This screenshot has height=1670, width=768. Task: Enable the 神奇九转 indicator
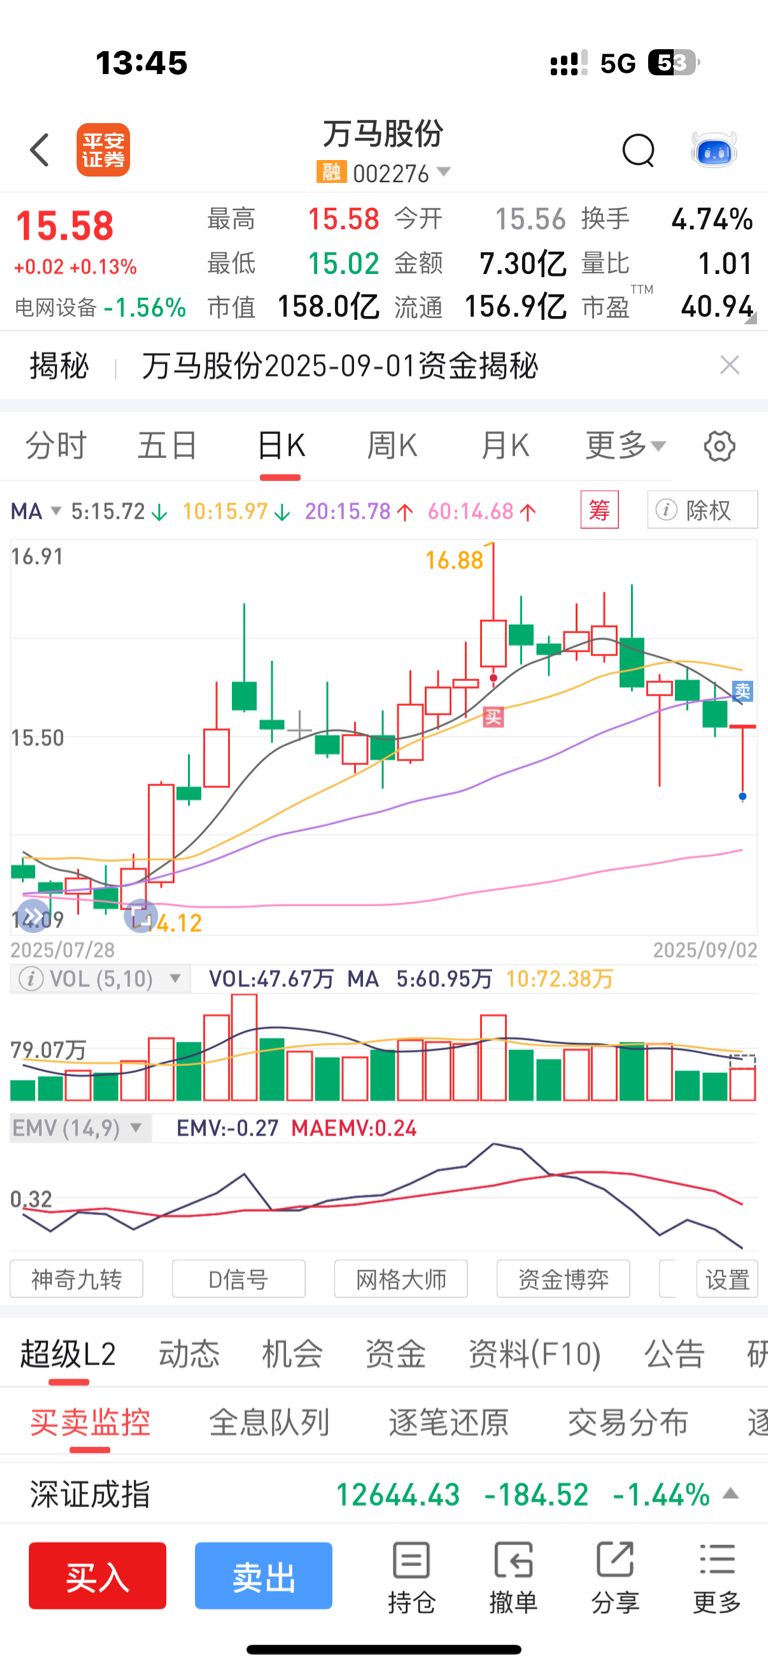click(x=77, y=1279)
